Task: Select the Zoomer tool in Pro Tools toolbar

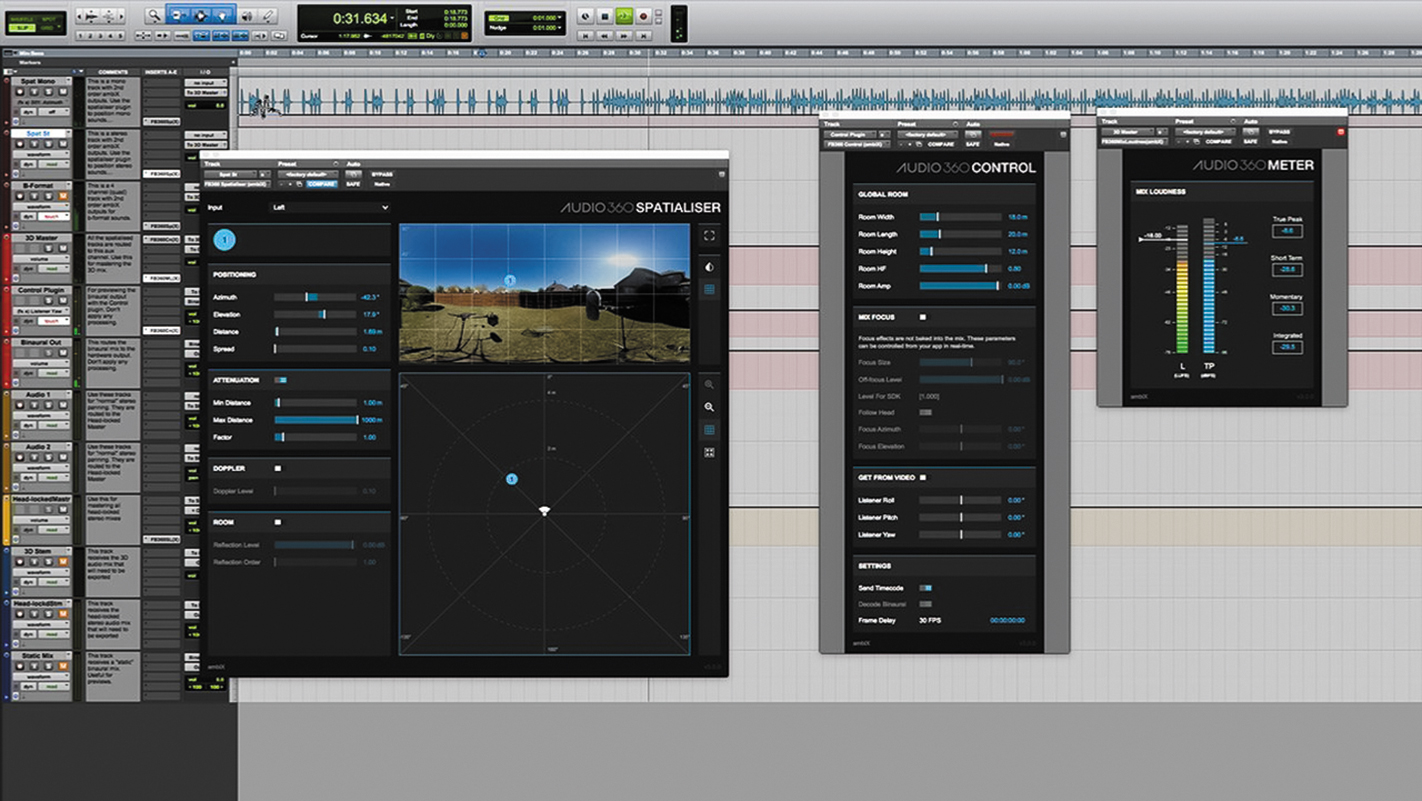Action: [154, 15]
